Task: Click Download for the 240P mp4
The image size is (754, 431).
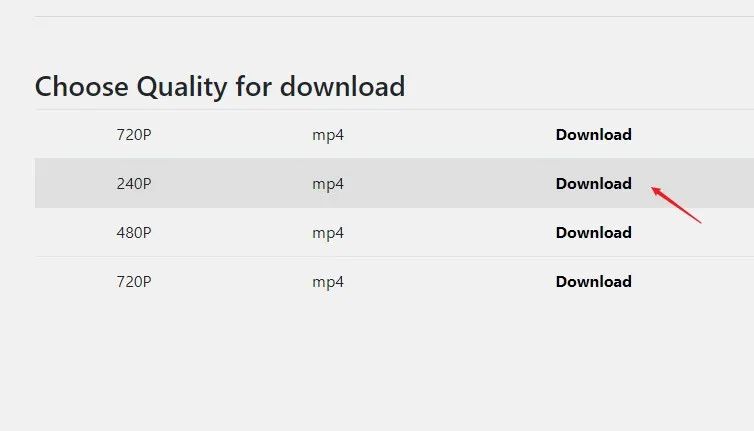Action: coord(593,183)
